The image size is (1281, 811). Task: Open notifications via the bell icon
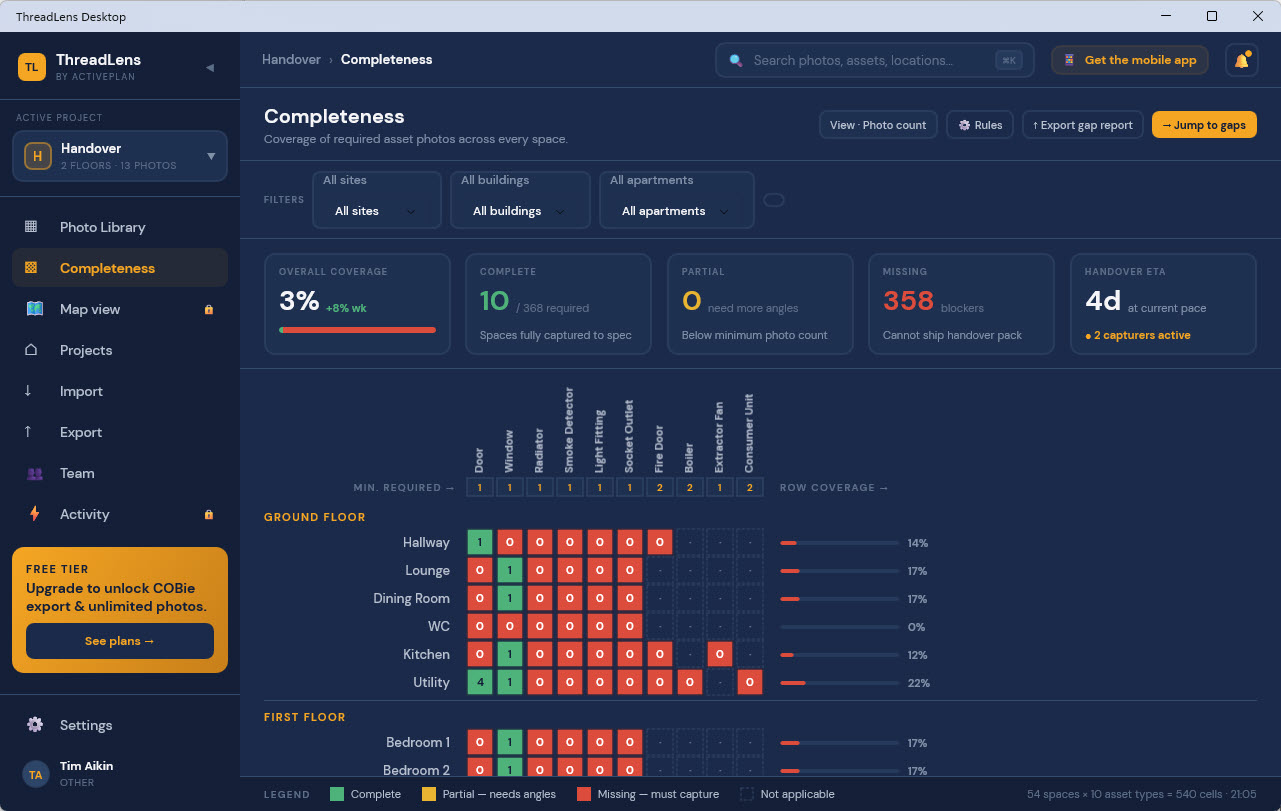pos(1241,60)
